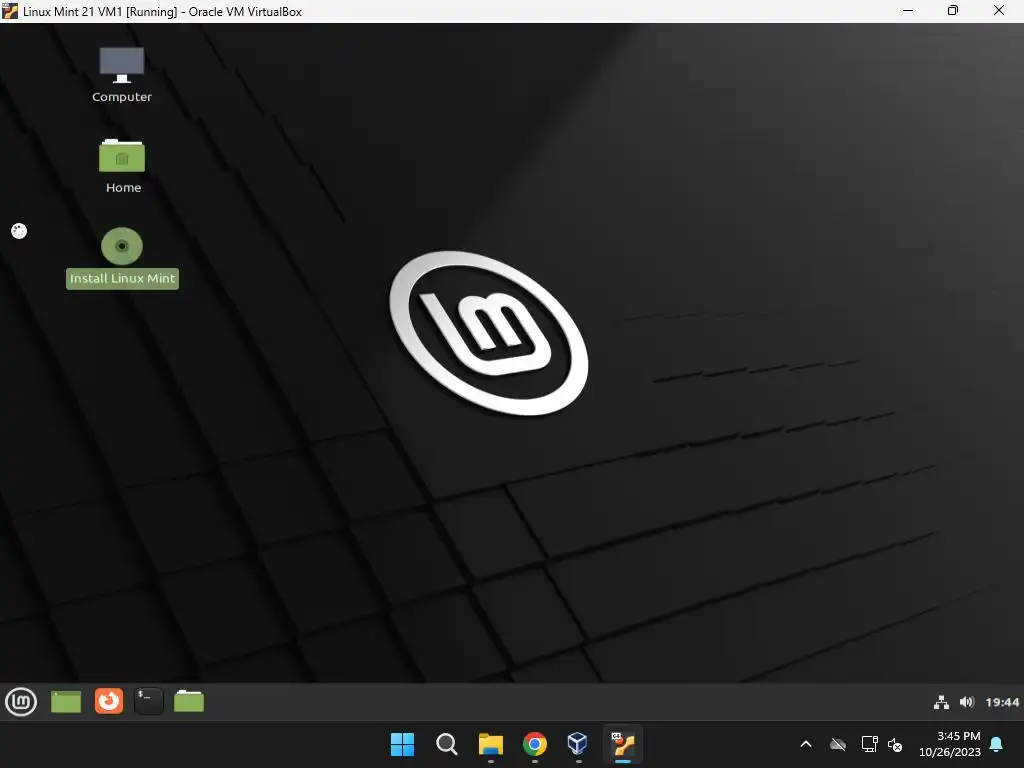Open VirtualBox Manager from the taskbar
Screen dimensions: 1024x768
(578, 744)
